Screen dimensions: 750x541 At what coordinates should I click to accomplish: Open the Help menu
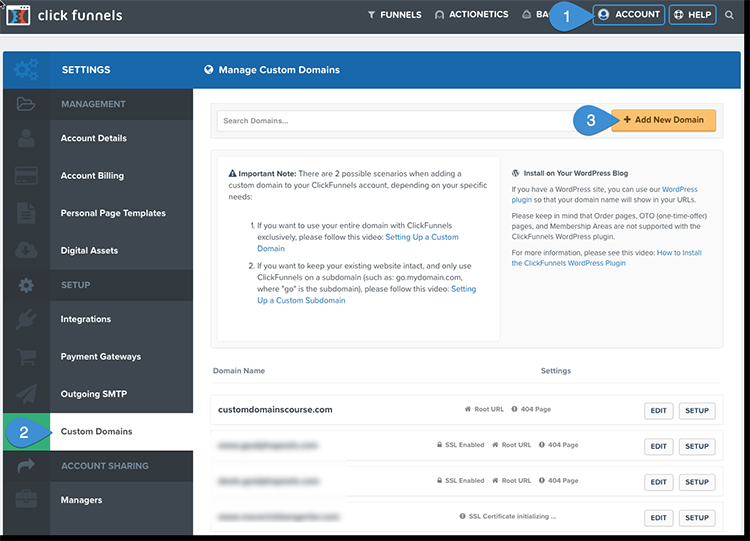pos(693,15)
